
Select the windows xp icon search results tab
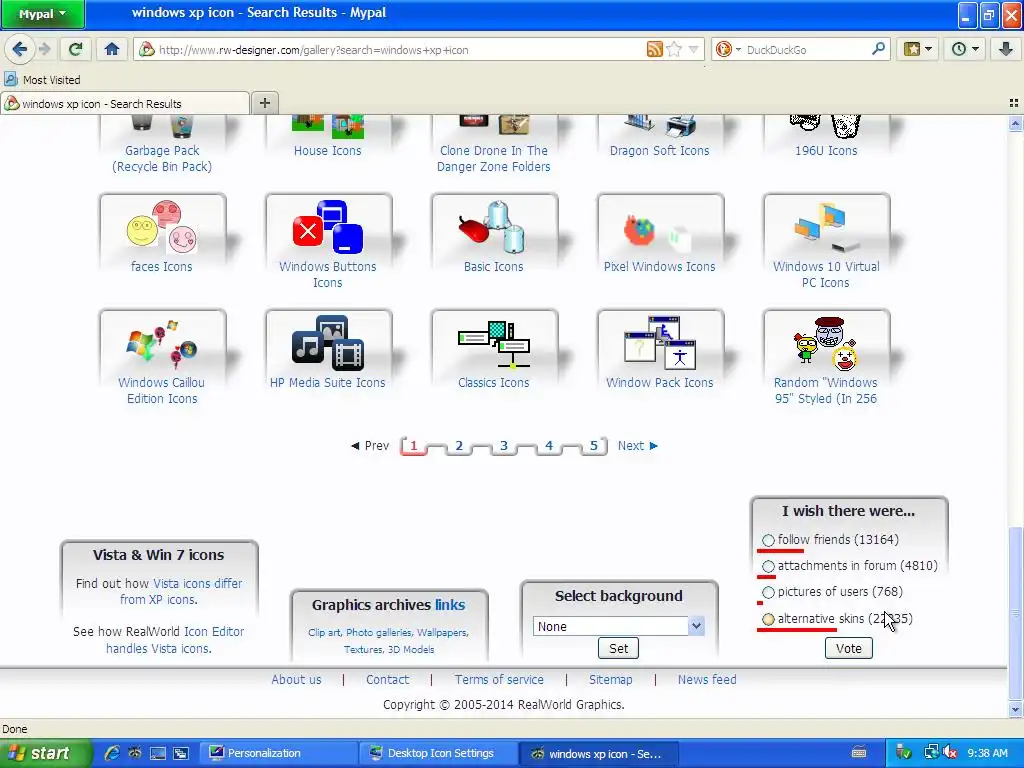(125, 104)
